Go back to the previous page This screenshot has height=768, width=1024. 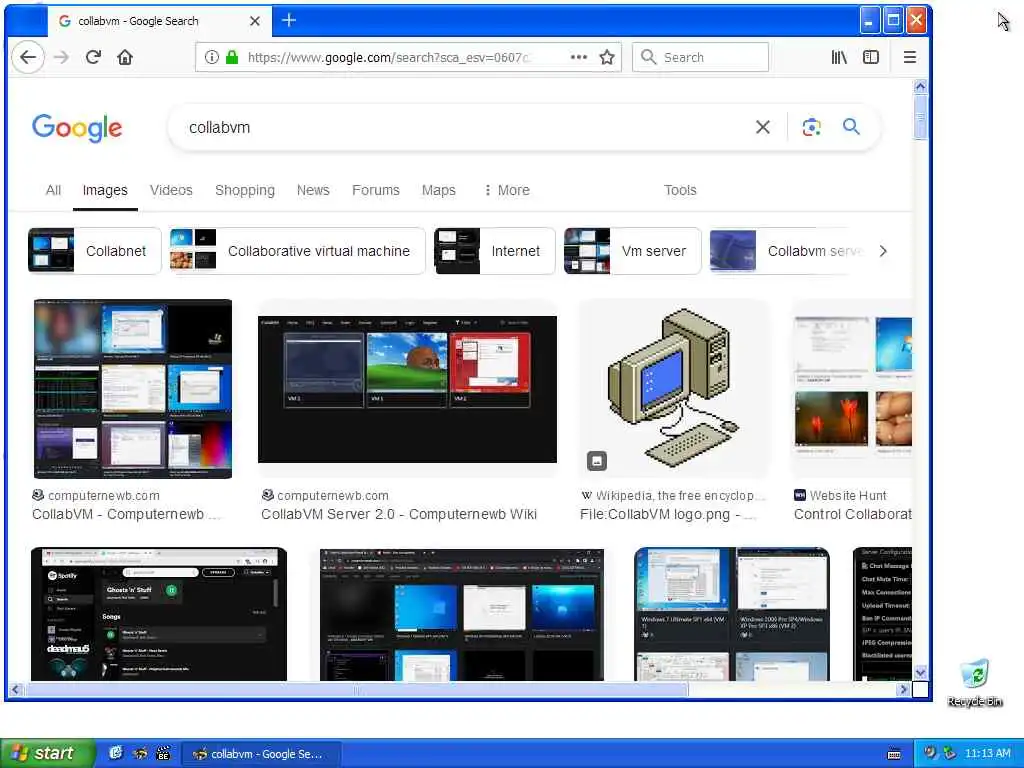(27, 57)
